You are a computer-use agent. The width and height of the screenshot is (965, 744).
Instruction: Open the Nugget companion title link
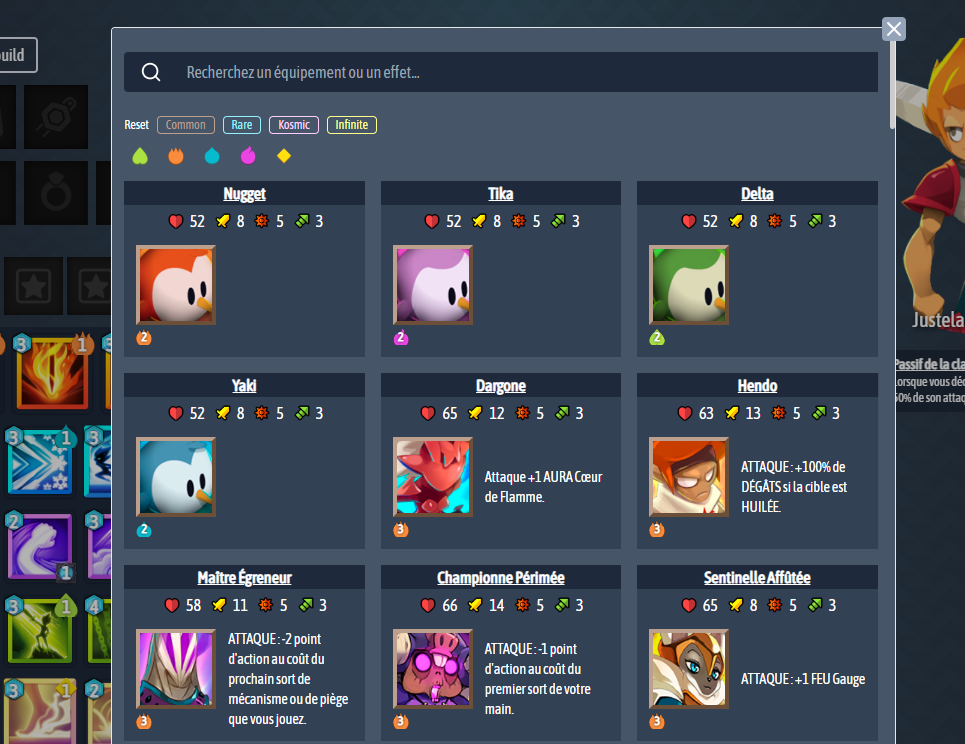(x=244, y=194)
